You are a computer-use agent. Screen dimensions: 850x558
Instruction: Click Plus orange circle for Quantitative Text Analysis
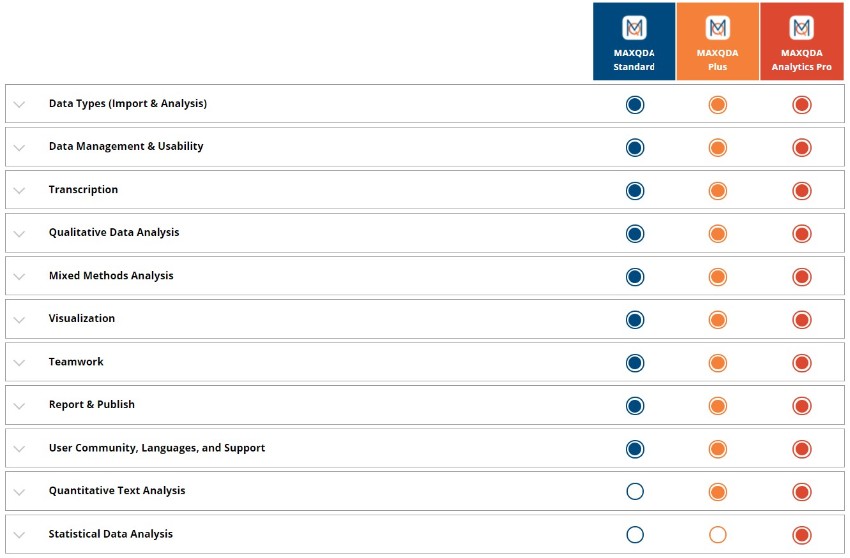[x=718, y=492]
